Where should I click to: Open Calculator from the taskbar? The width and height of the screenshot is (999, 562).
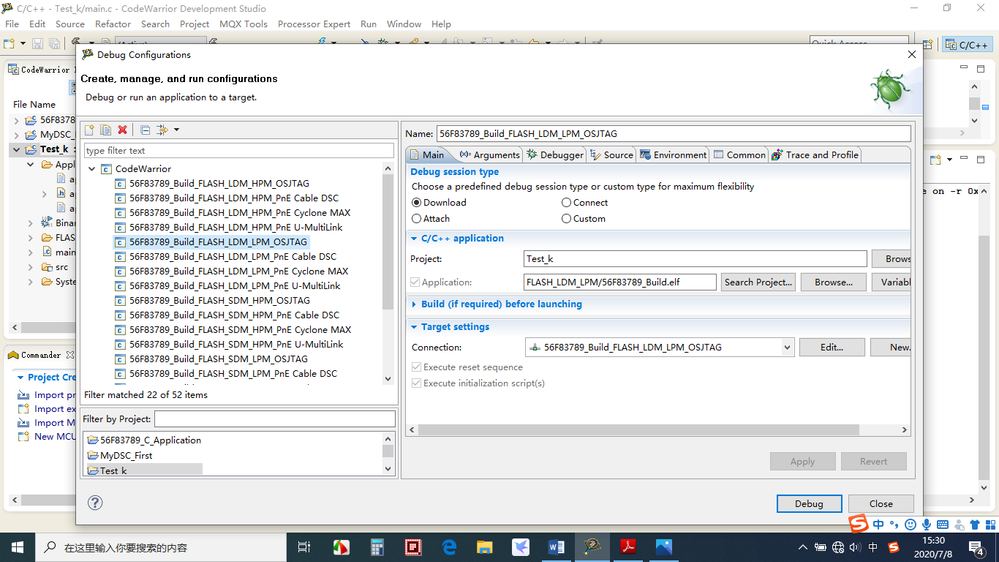(377, 547)
